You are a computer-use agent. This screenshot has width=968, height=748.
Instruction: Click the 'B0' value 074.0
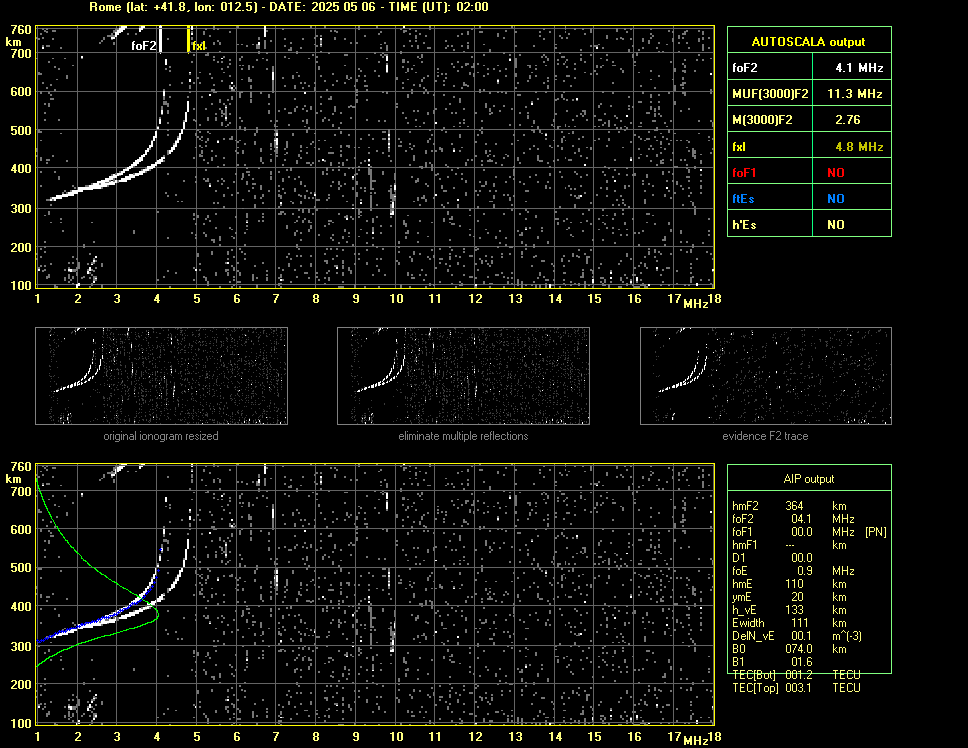tap(799, 649)
